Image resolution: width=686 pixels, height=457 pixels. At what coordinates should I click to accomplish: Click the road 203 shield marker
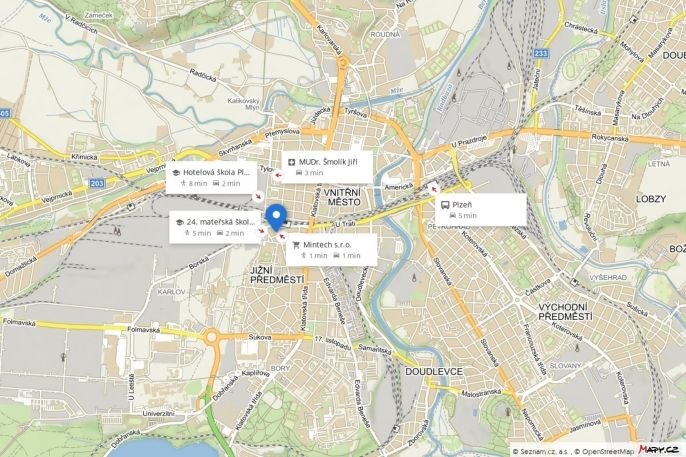point(97,183)
